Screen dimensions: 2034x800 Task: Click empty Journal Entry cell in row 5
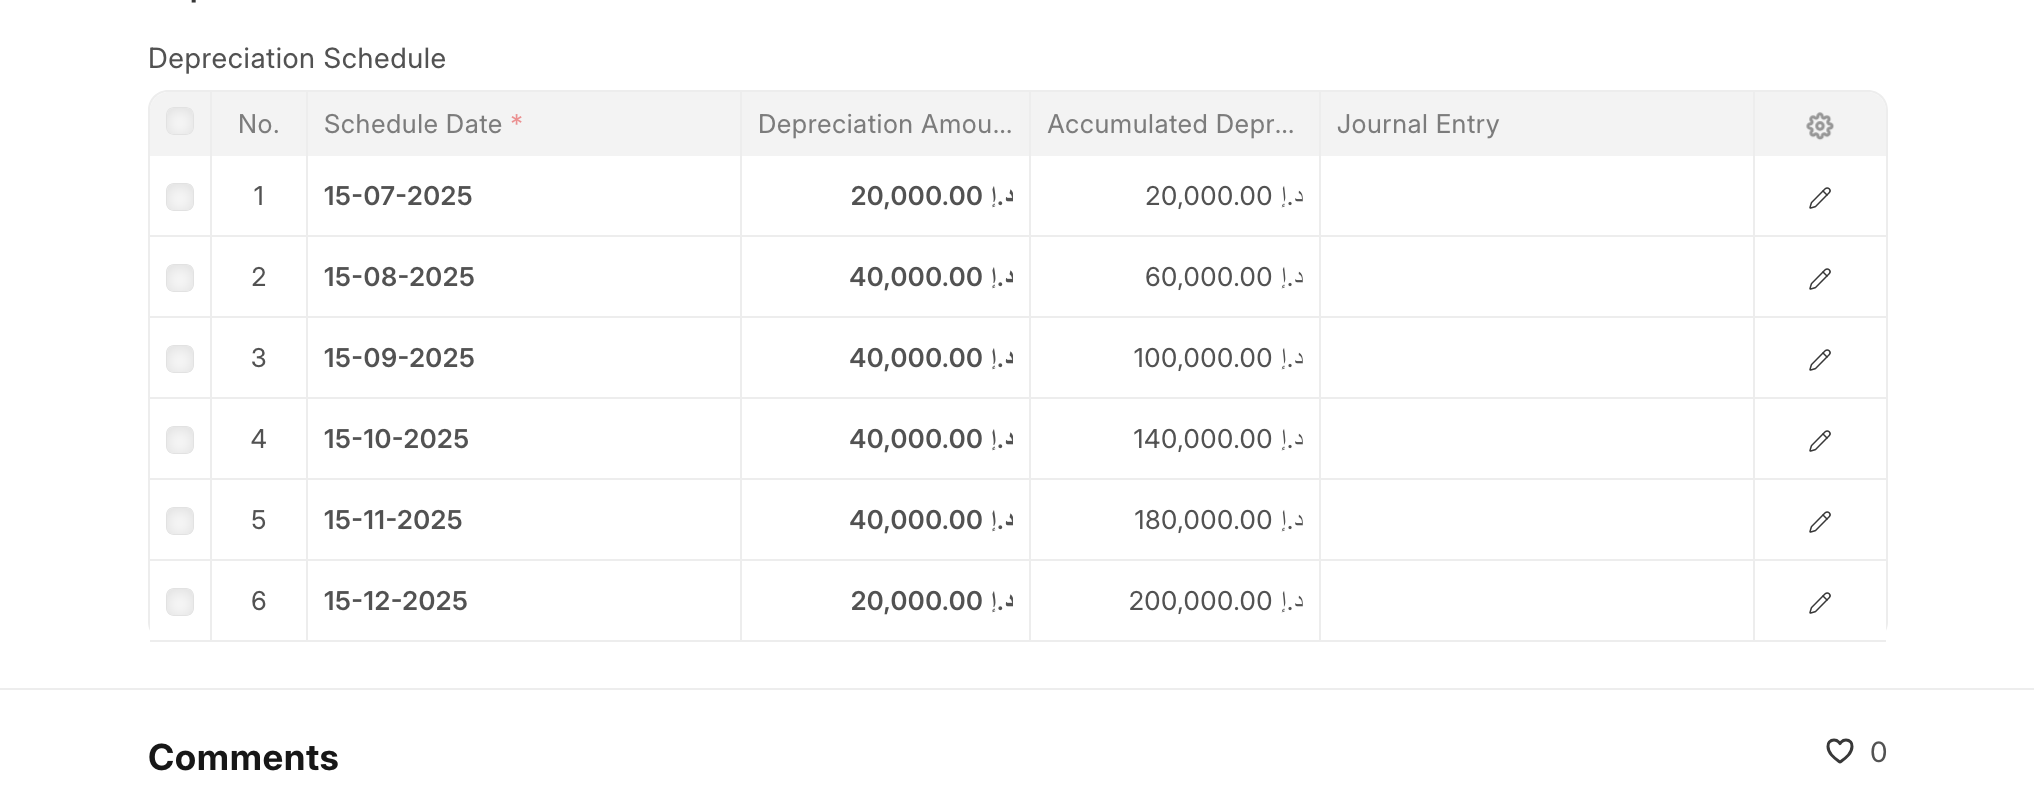[1536, 520]
